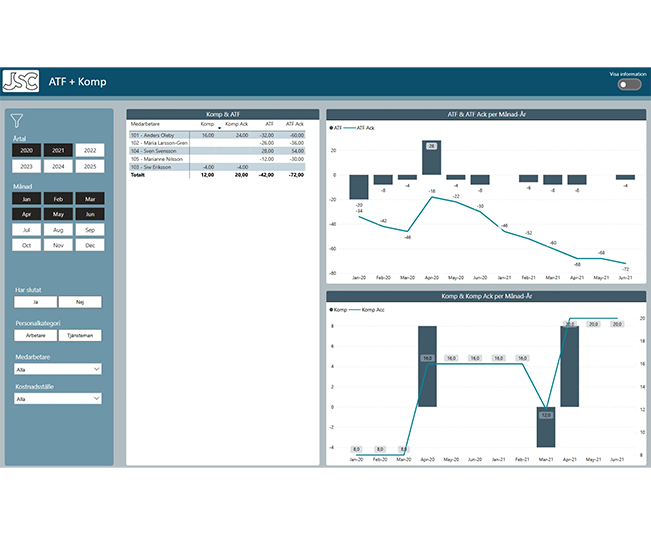651x535 pixels.
Task: Select row 102 - Maria Larsson-Gren
Action: [x=218, y=143]
